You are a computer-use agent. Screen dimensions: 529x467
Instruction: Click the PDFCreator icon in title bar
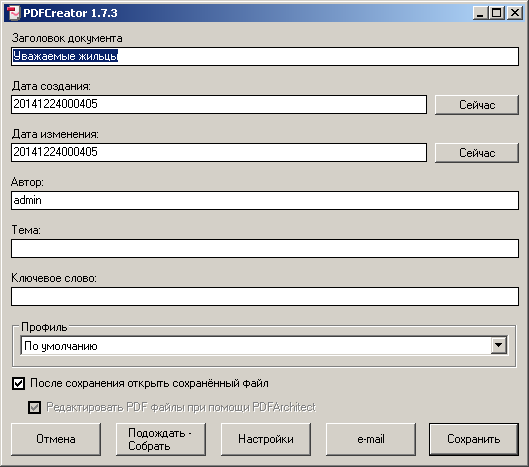point(13,13)
